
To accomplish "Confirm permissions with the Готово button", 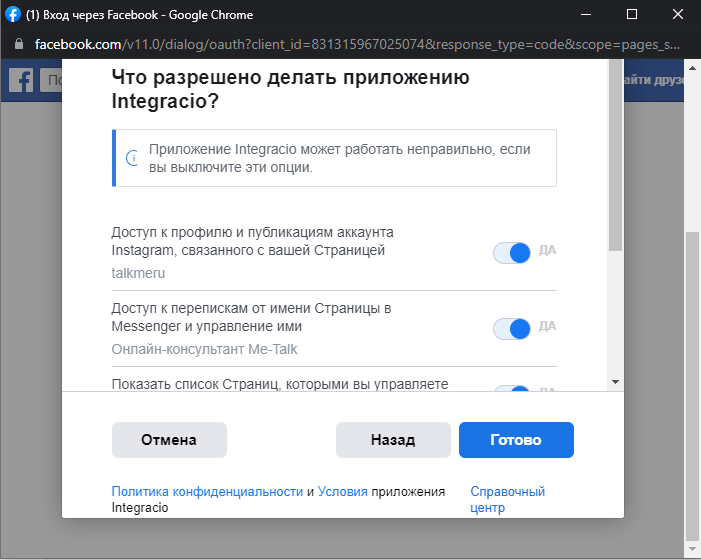I will (x=516, y=440).
